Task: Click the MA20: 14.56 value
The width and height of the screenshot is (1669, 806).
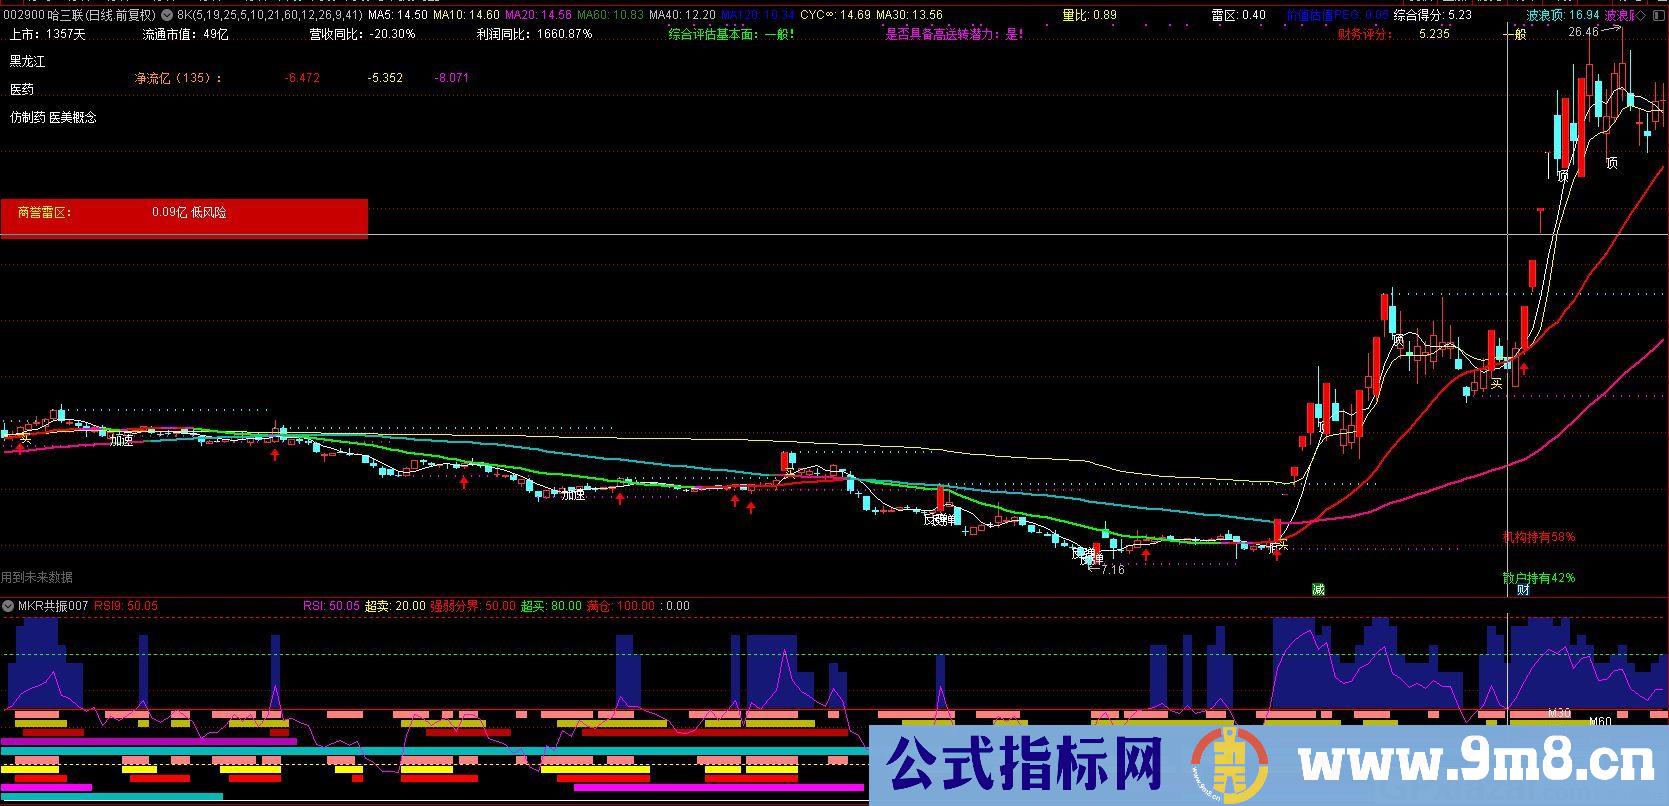Action: click(x=538, y=16)
